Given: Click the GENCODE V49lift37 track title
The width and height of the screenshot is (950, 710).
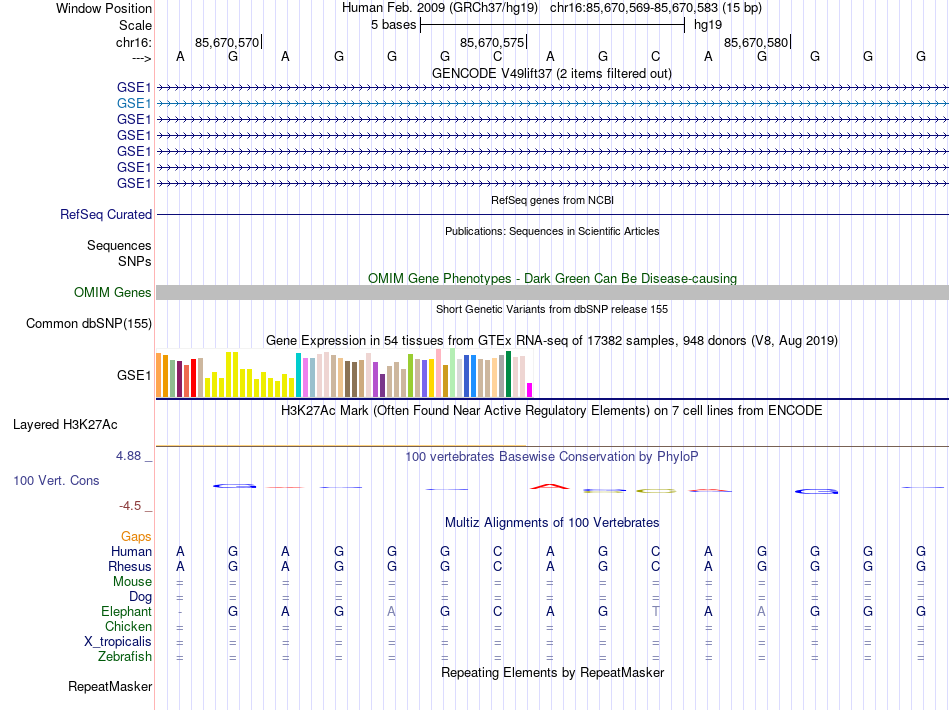Looking at the screenshot, I should [551, 74].
